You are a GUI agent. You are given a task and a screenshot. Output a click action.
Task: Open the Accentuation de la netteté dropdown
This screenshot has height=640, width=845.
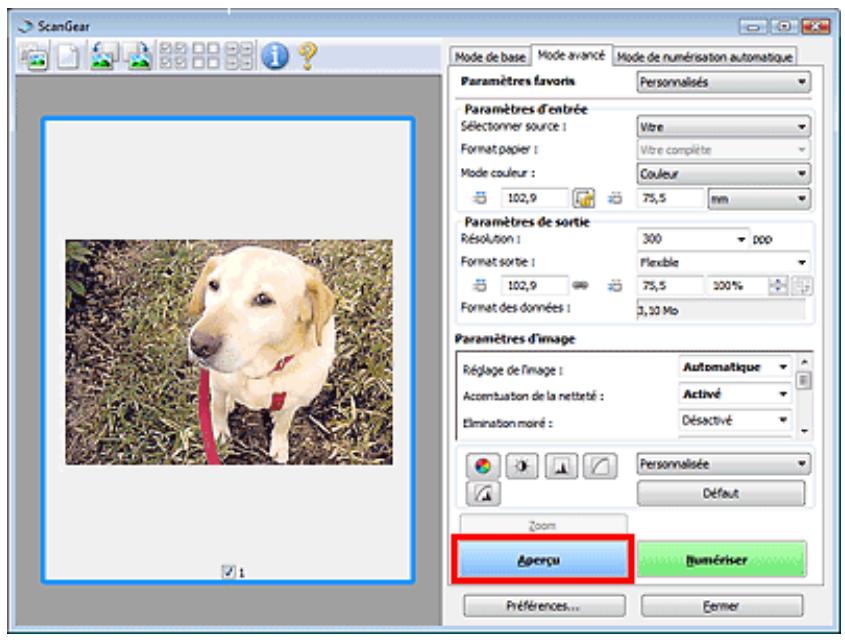coord(735,394)
